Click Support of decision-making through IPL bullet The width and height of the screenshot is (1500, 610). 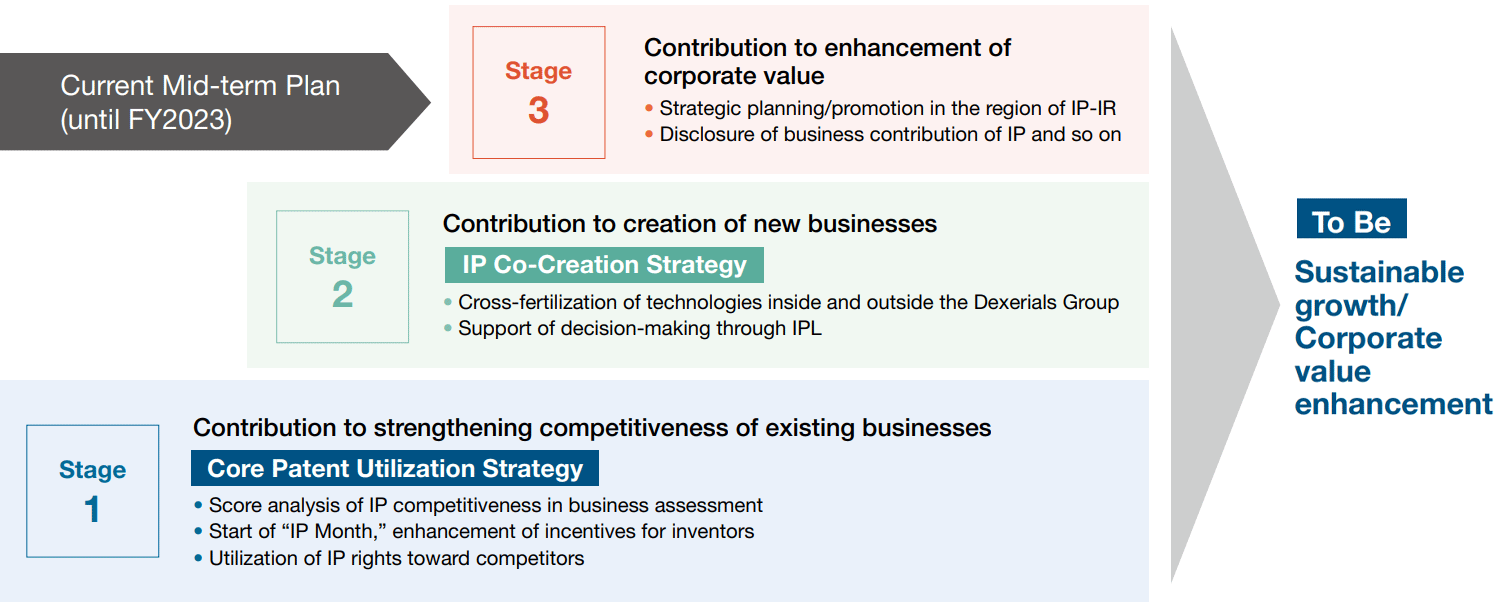coord(632,328)
